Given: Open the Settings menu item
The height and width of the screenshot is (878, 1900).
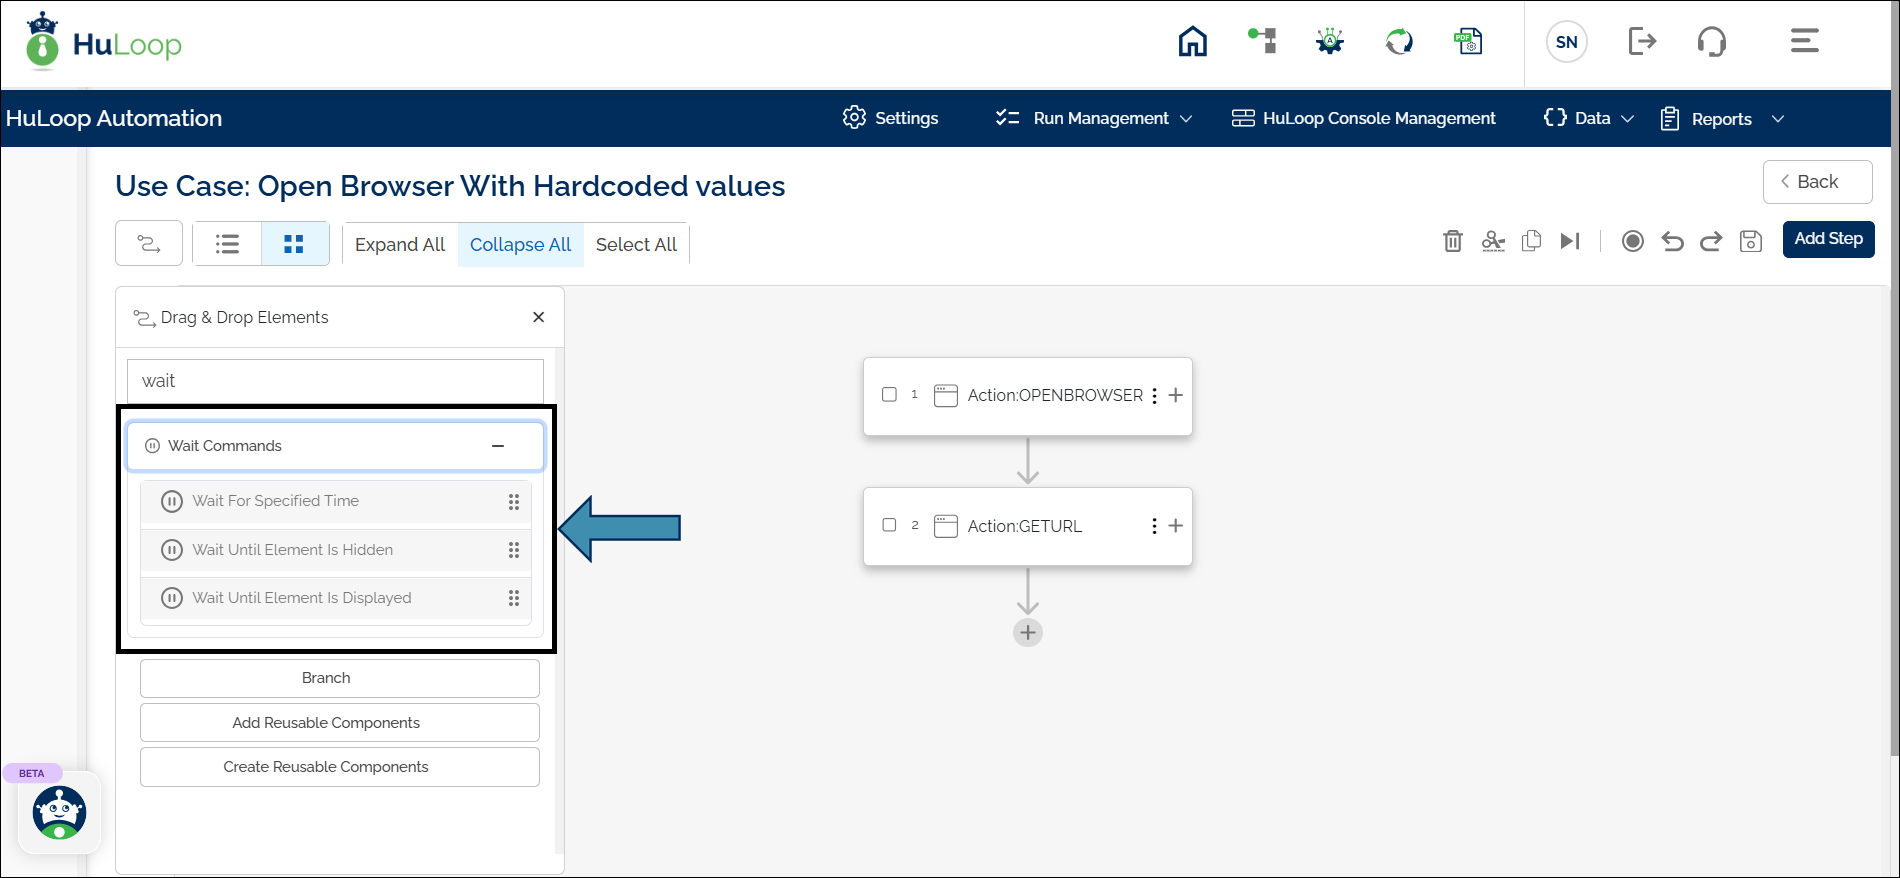Looking at the screenshot, I should tap(891, 118).
